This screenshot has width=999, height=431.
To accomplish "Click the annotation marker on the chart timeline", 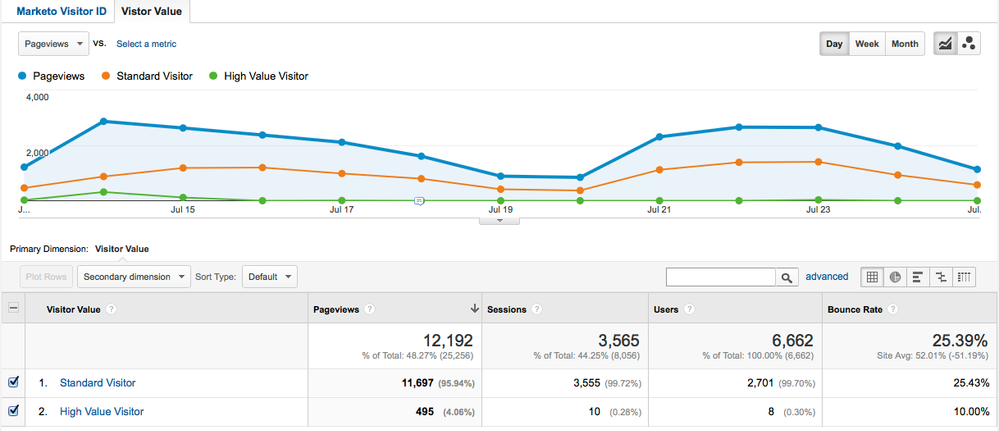I will 420,201.
